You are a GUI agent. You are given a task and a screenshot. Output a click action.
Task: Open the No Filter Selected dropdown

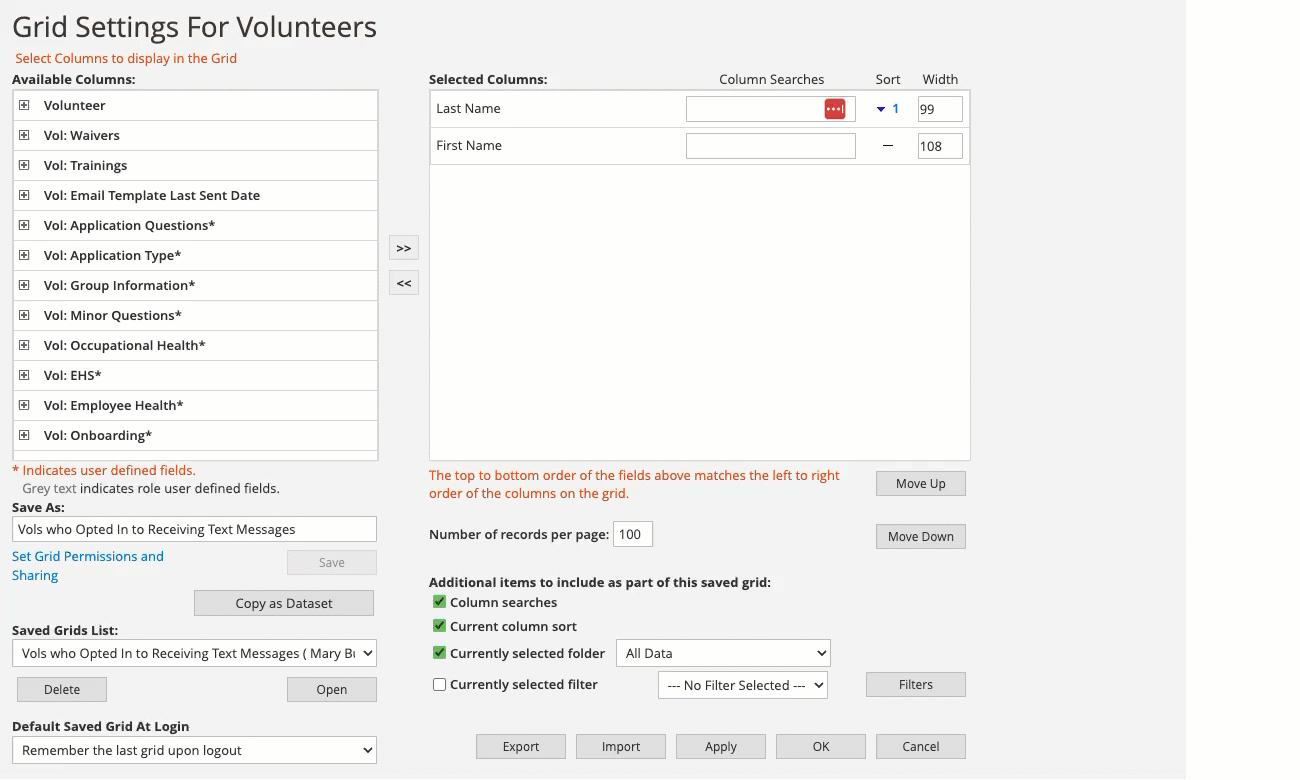(743, 685)
